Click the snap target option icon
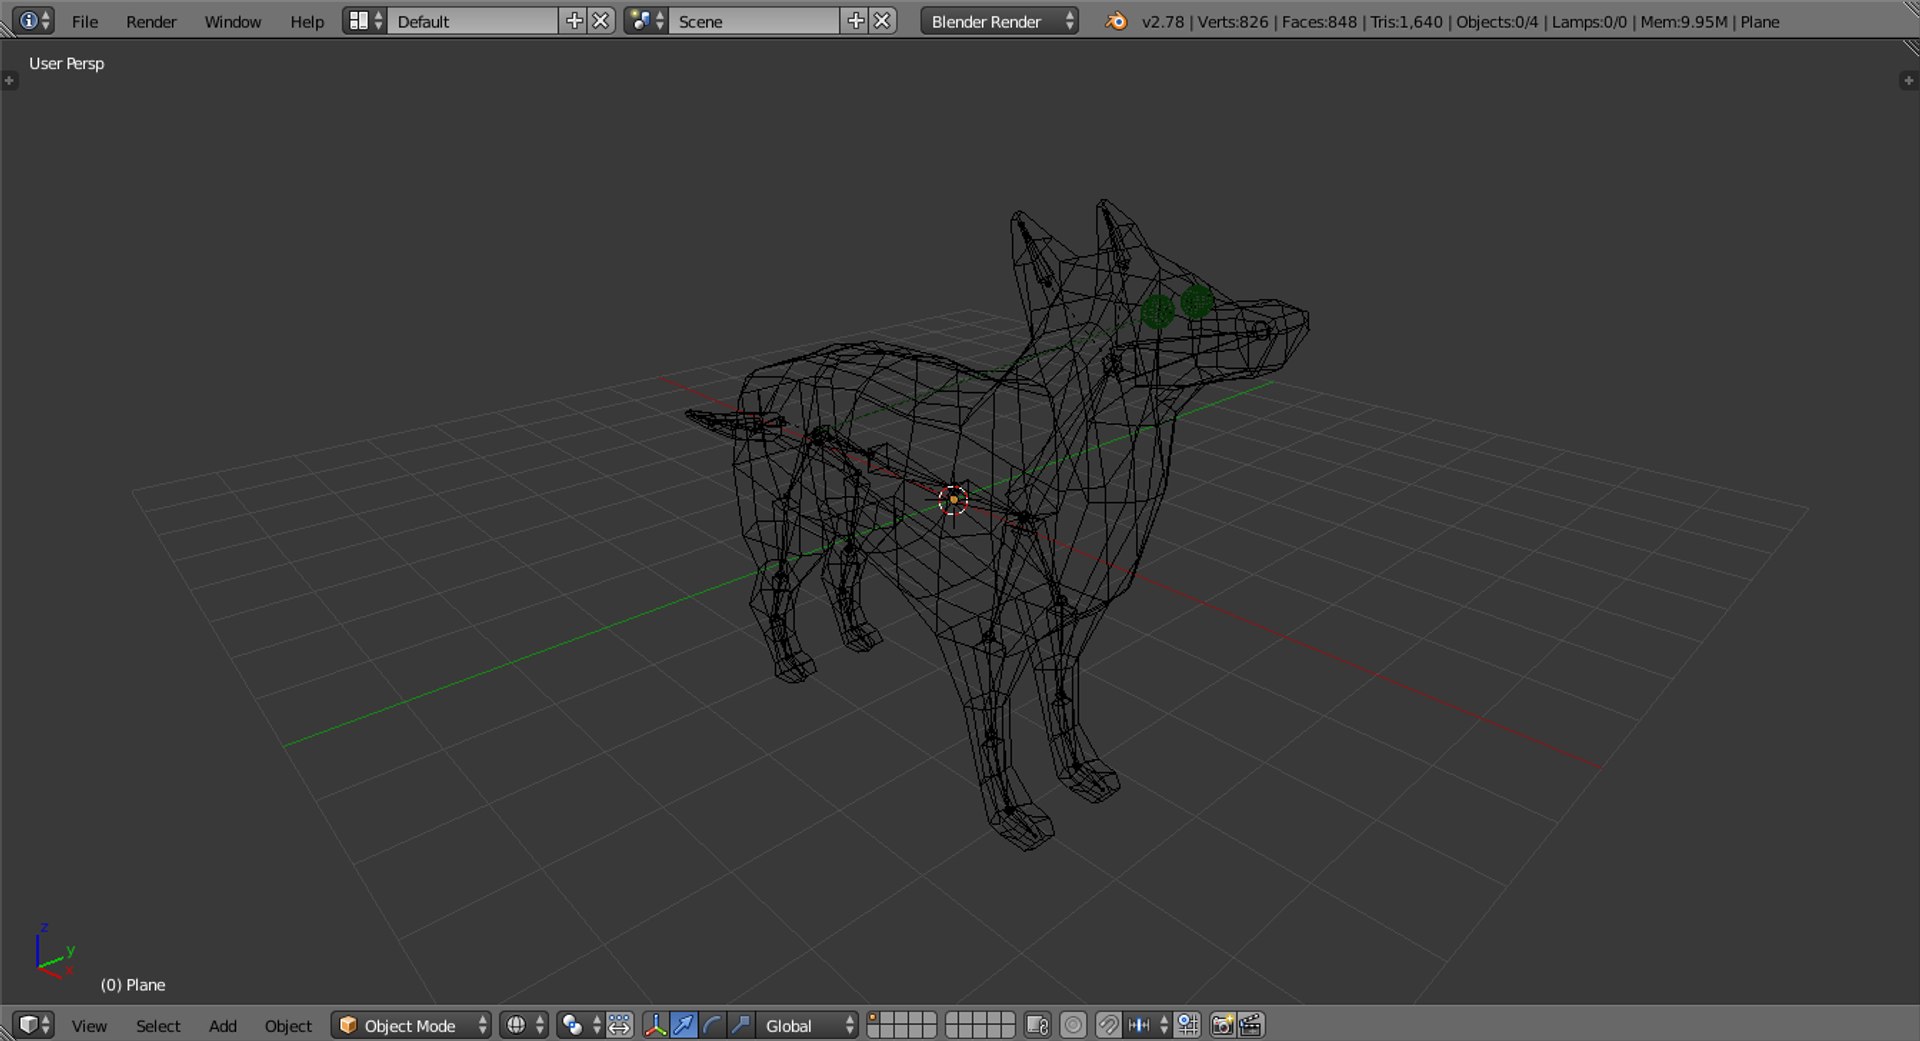Screen dimensions: 1920x1041 point(1188,1025)
